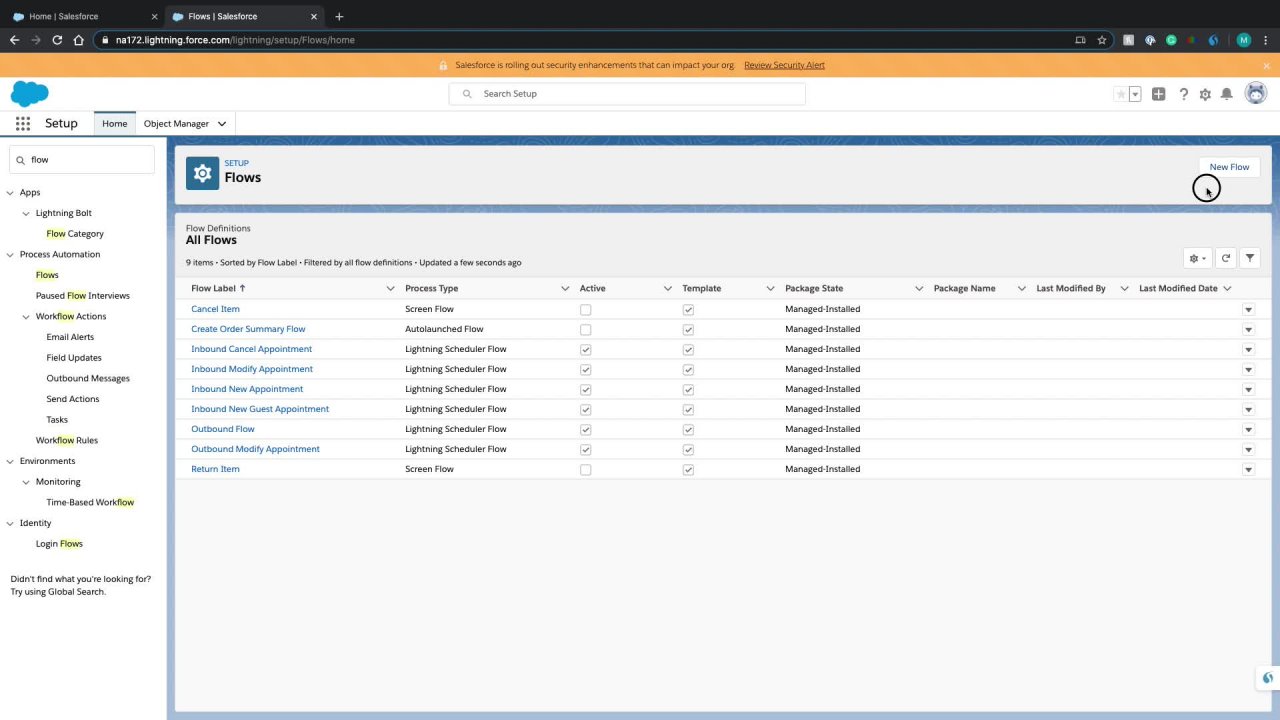Open the favorites list dropdown arrow
Image resolution: width=1280 pixels, height=720 pixels.
[x=1135, y=94]
